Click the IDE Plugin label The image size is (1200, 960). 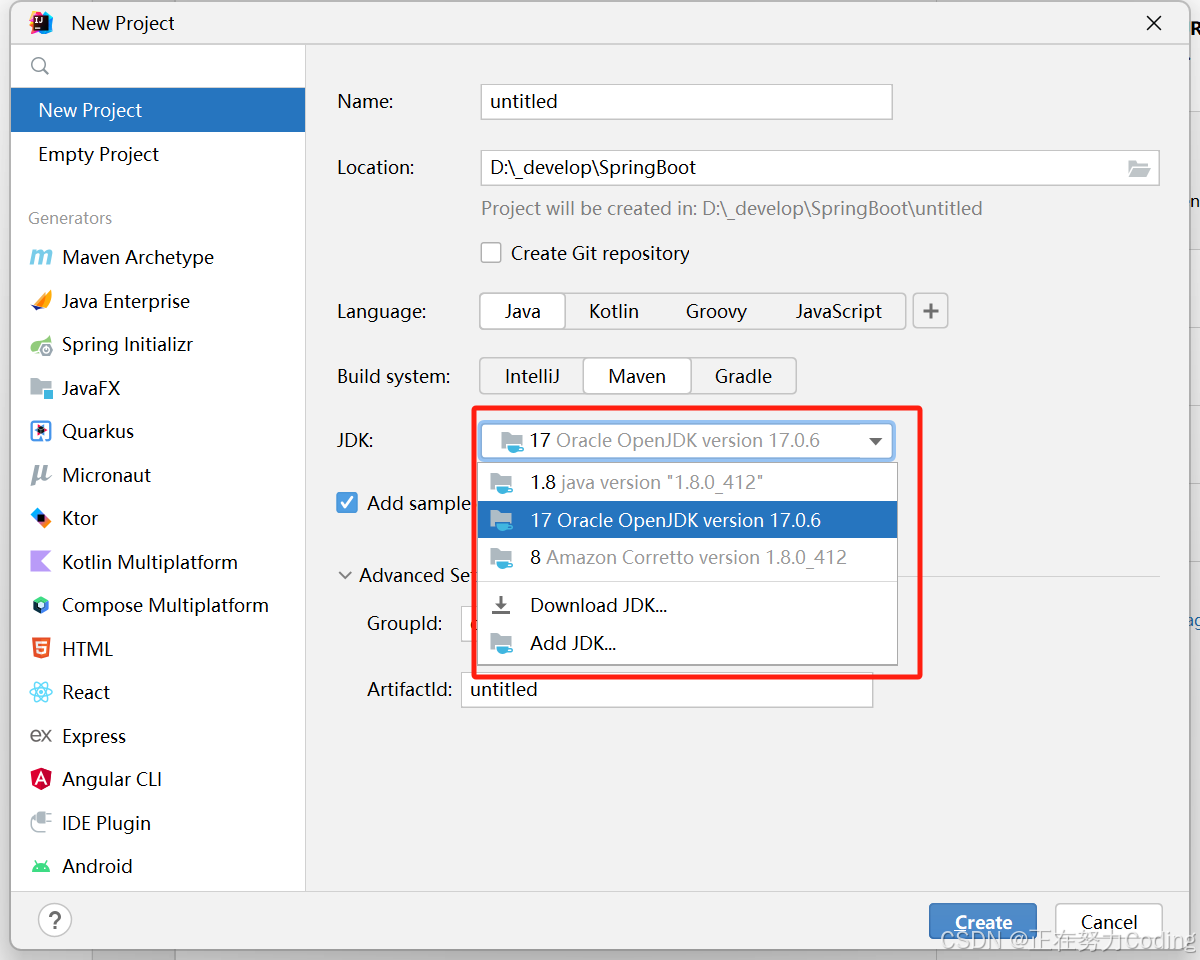106,823
